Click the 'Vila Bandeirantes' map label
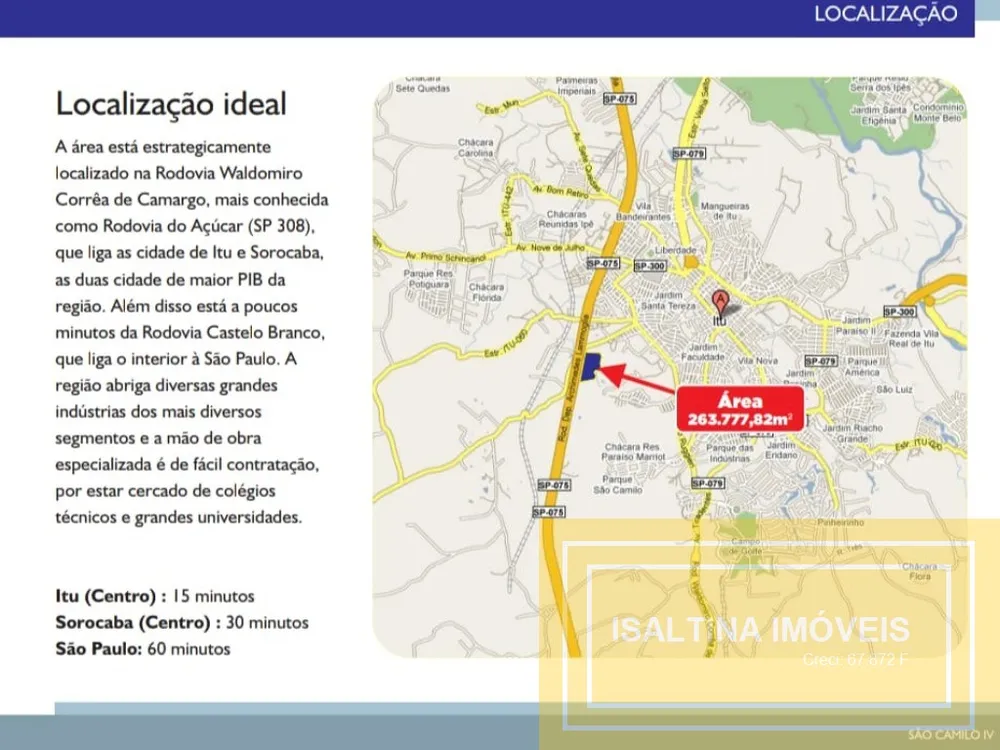The height and width of the screenshot is (750, 1000). pos(643,212)
